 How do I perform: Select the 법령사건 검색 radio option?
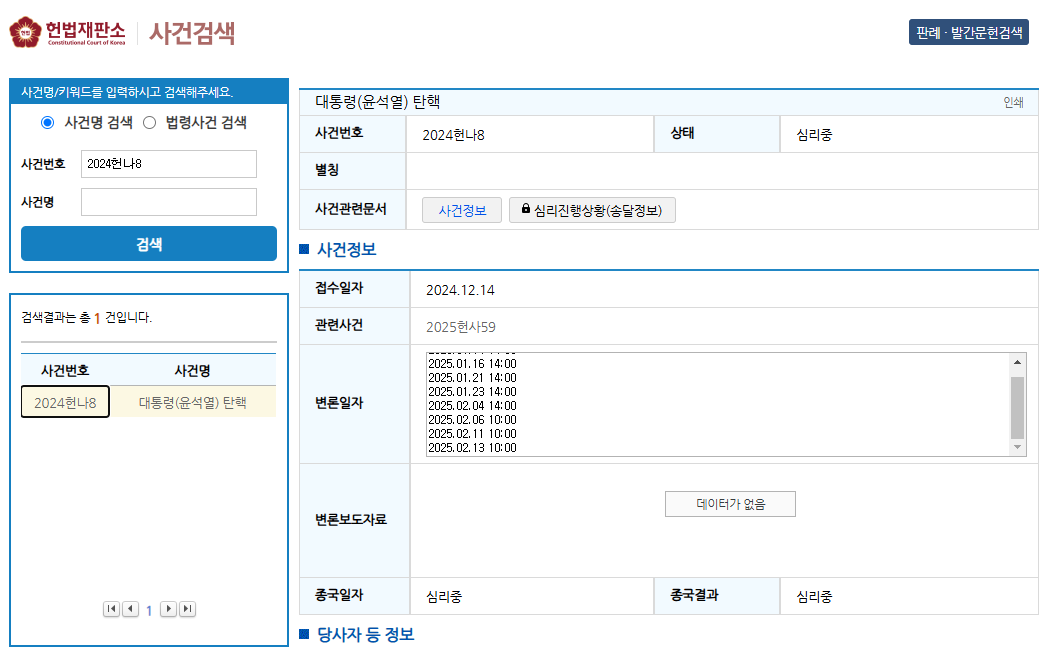tap(152, 123)
